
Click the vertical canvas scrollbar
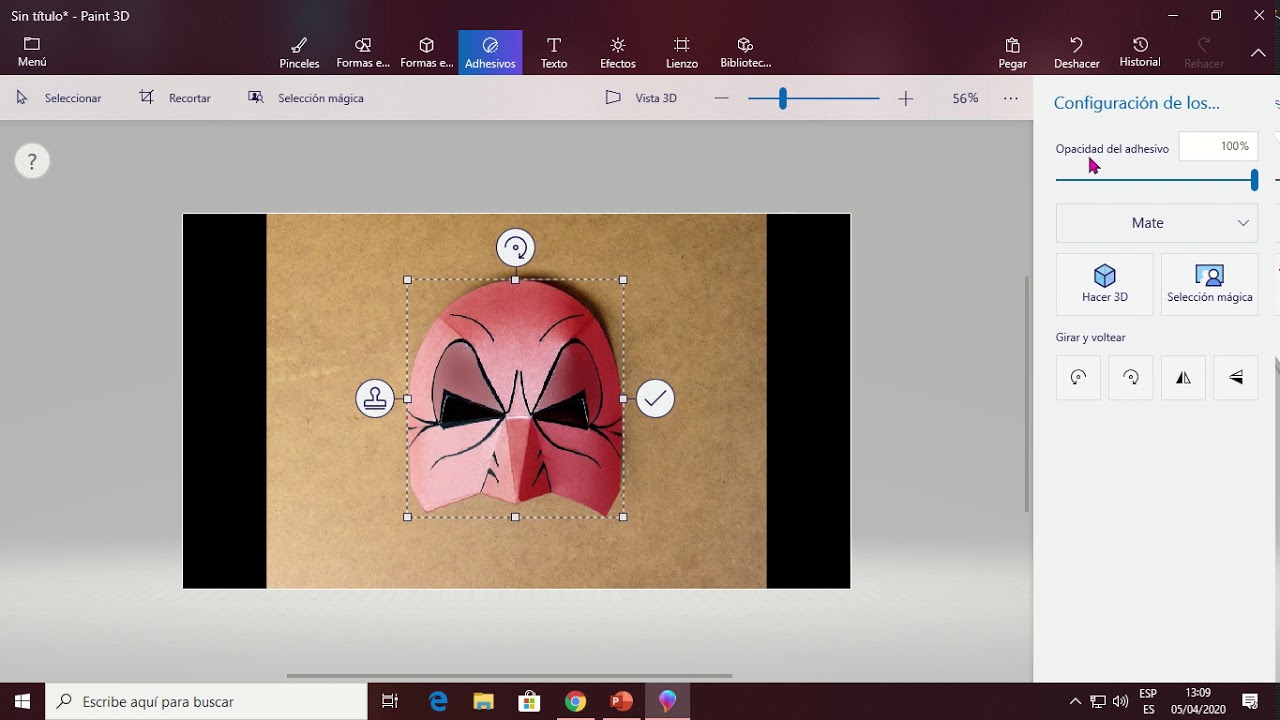pos(1027,393)
